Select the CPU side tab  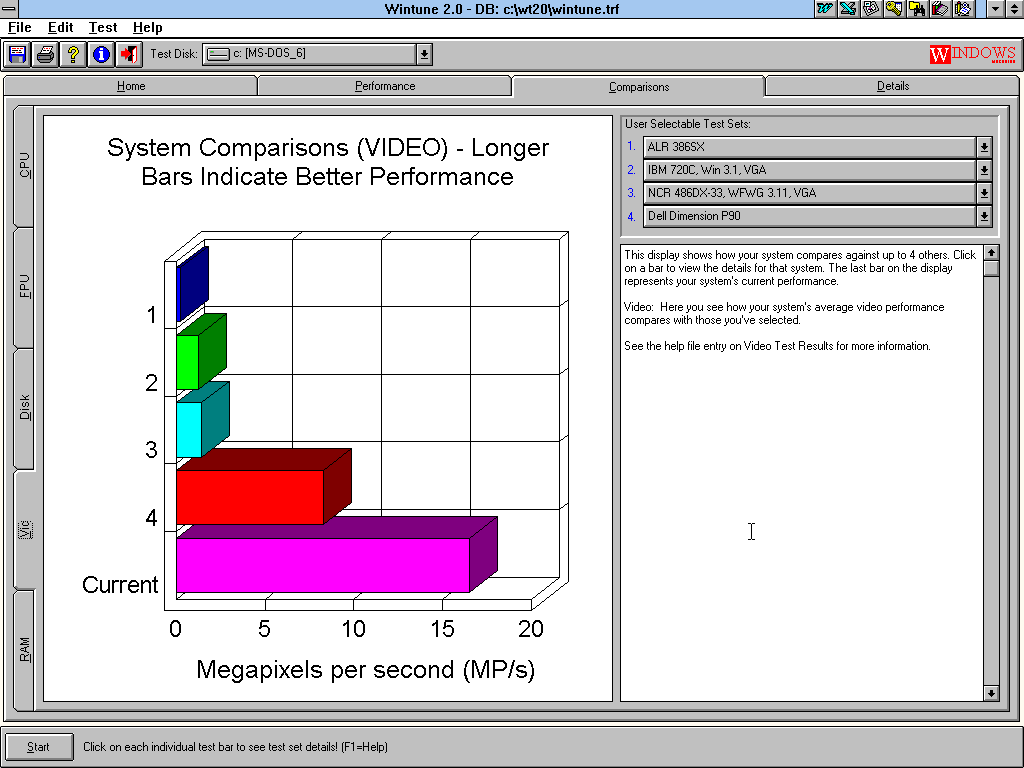pyautogui.click(x=25, y=166)
